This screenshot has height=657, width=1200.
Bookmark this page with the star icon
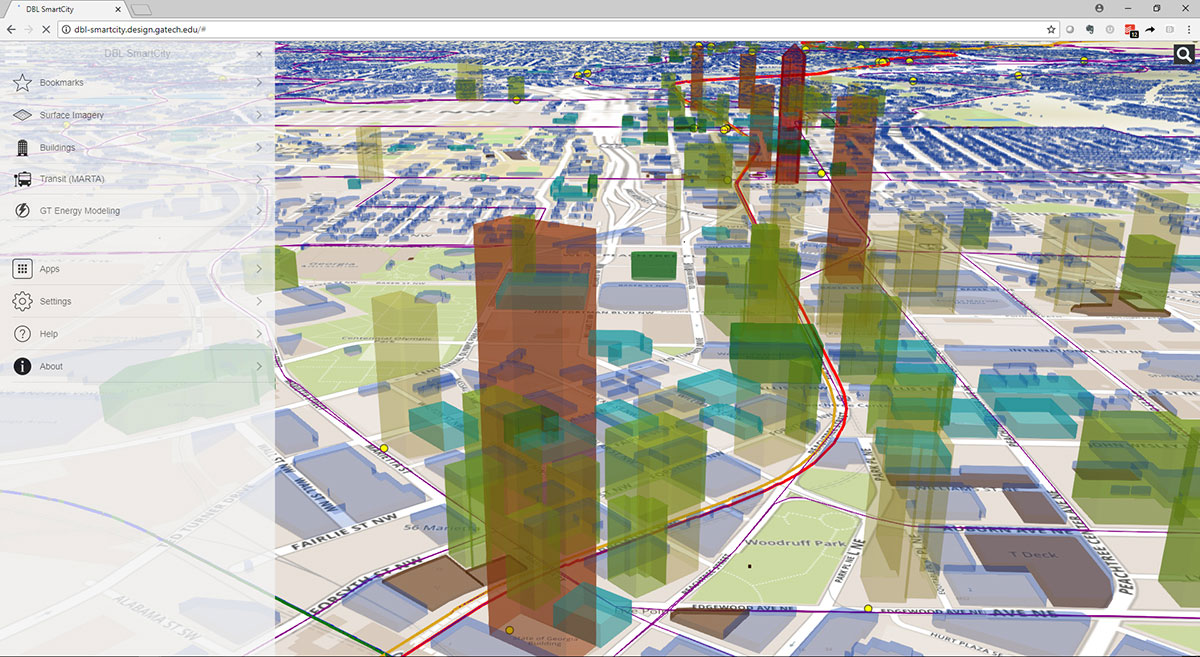pyautogui.click(x=1051, y=30)
